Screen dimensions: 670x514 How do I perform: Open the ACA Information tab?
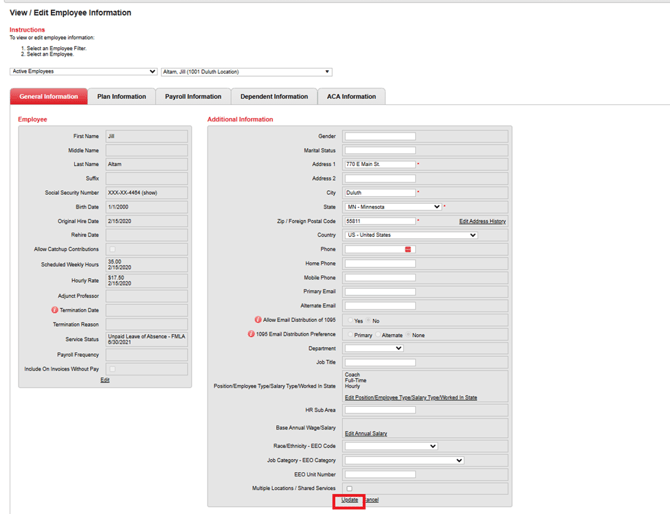click(351, 97)
